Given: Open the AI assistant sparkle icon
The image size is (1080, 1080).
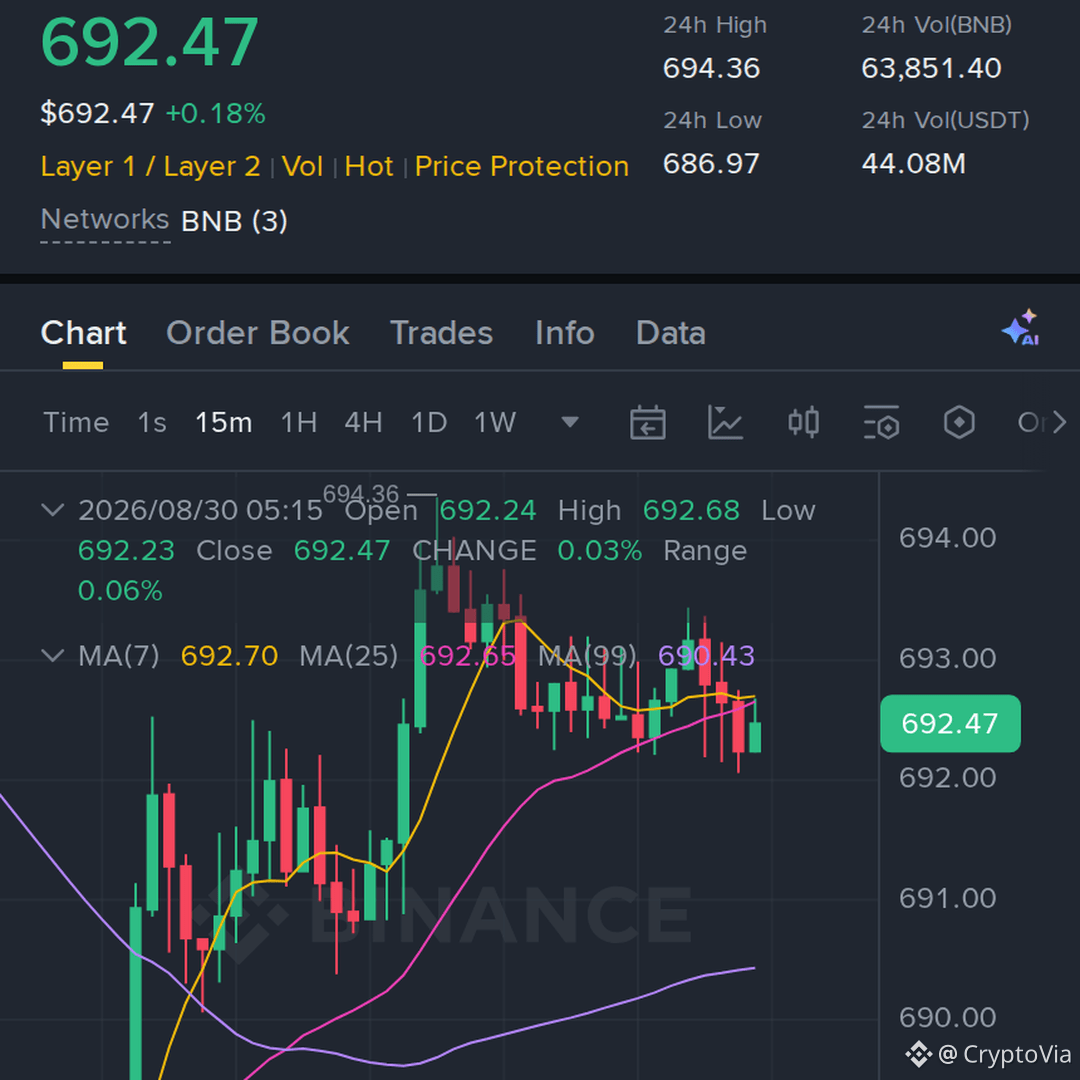Looking at the screenshot, I should 1021,328.
